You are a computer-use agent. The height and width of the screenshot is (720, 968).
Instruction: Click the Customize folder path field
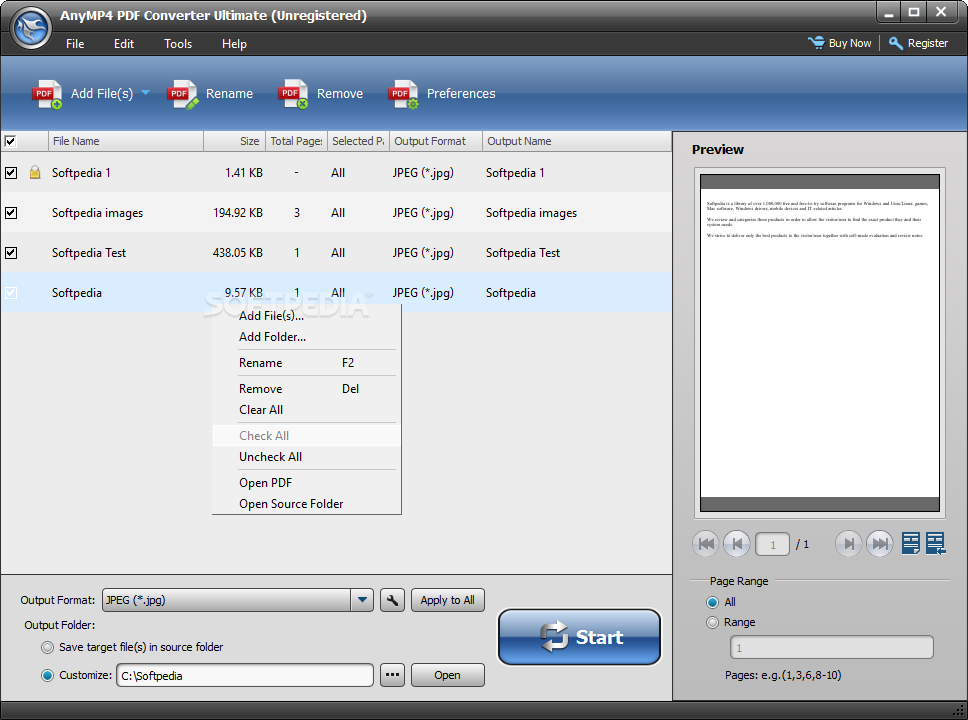click(245, 675)
